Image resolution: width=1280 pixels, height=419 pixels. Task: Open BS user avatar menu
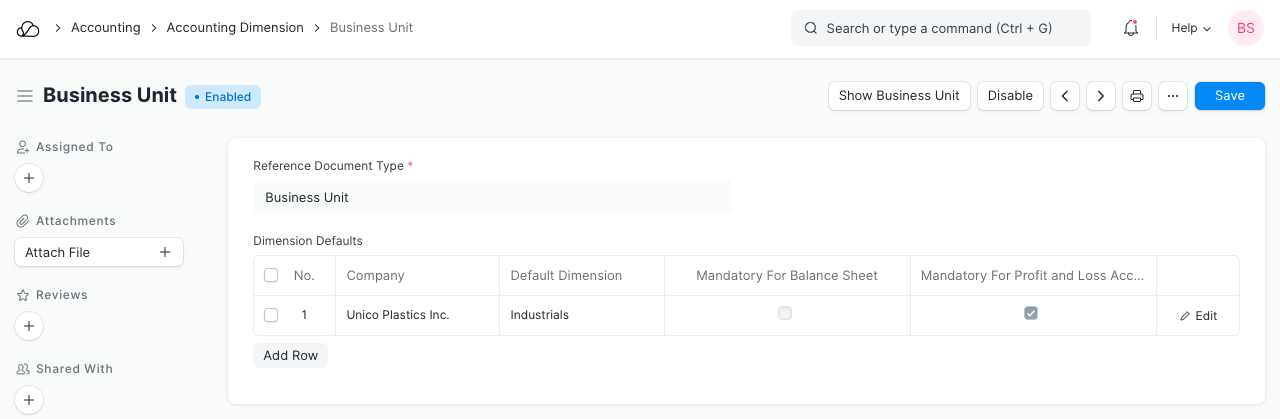(x=1246, y=29)
